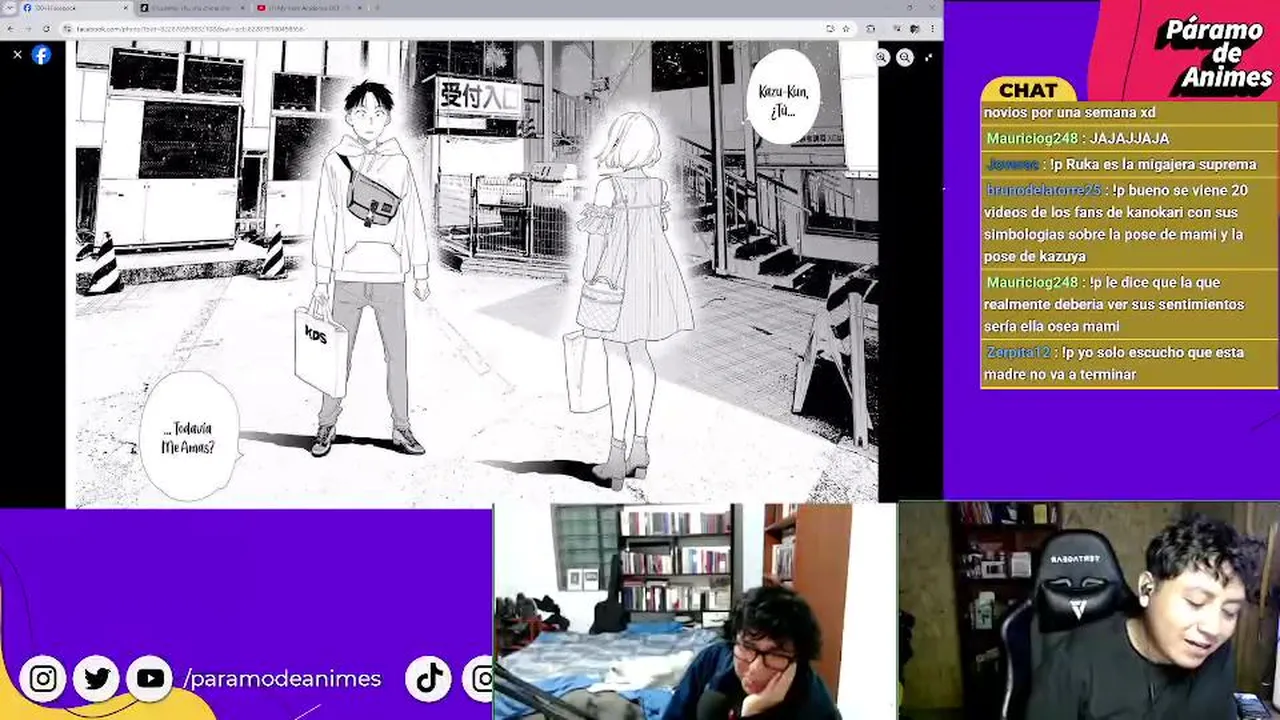The width and height of the screenshot is (1280, 720).
Task: Enter fullscreen in the photo viewer
Action: 929,58
